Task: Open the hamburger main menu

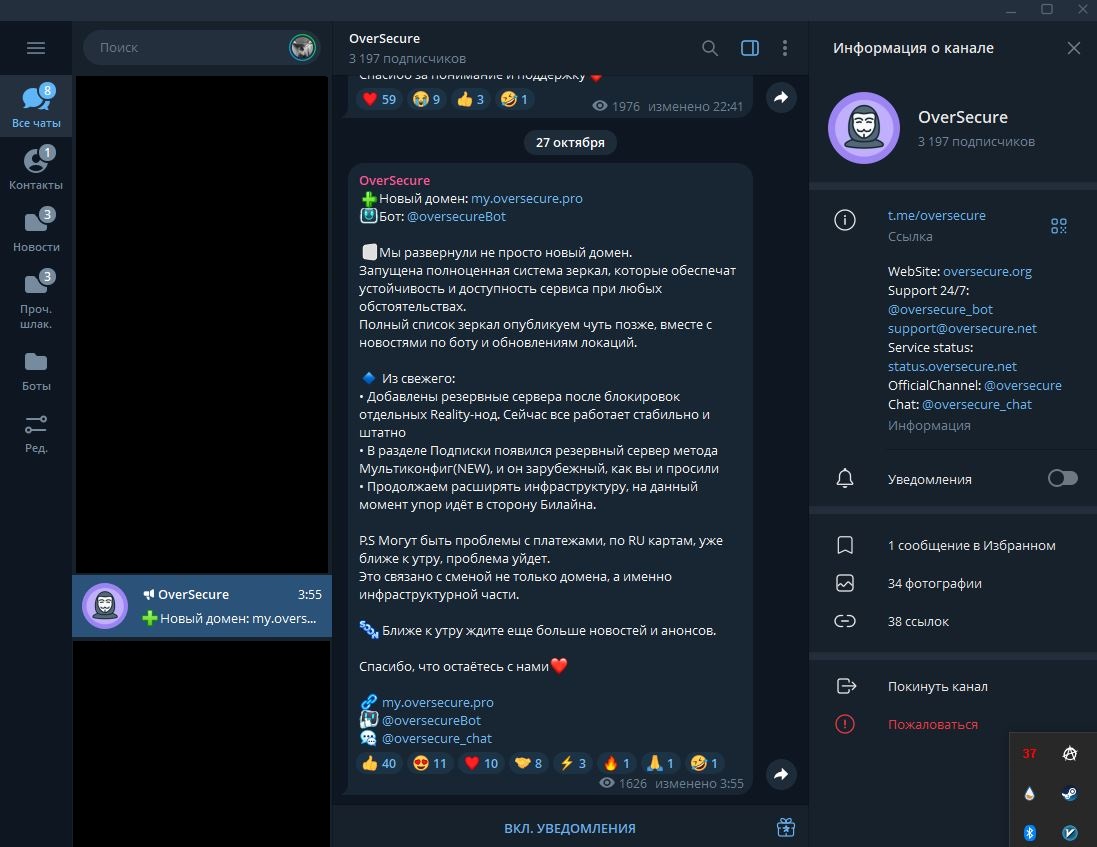Action: coord(36,48)
